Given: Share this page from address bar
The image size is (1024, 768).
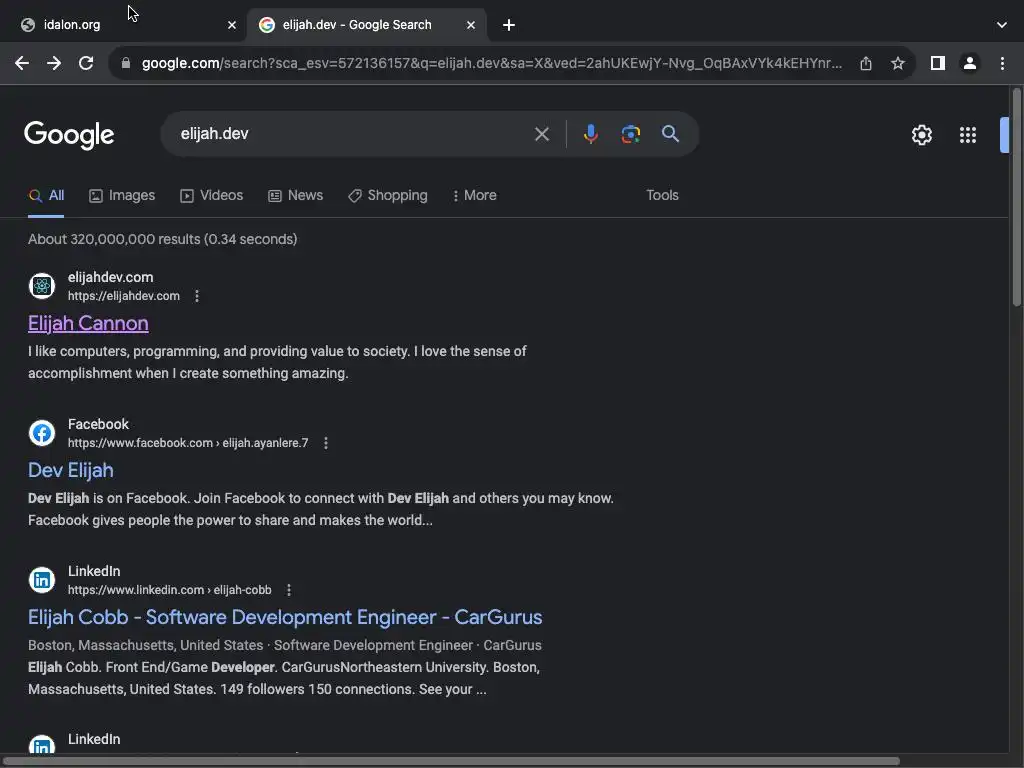Looking at the screenshot, I should click(x=866, y=63).
